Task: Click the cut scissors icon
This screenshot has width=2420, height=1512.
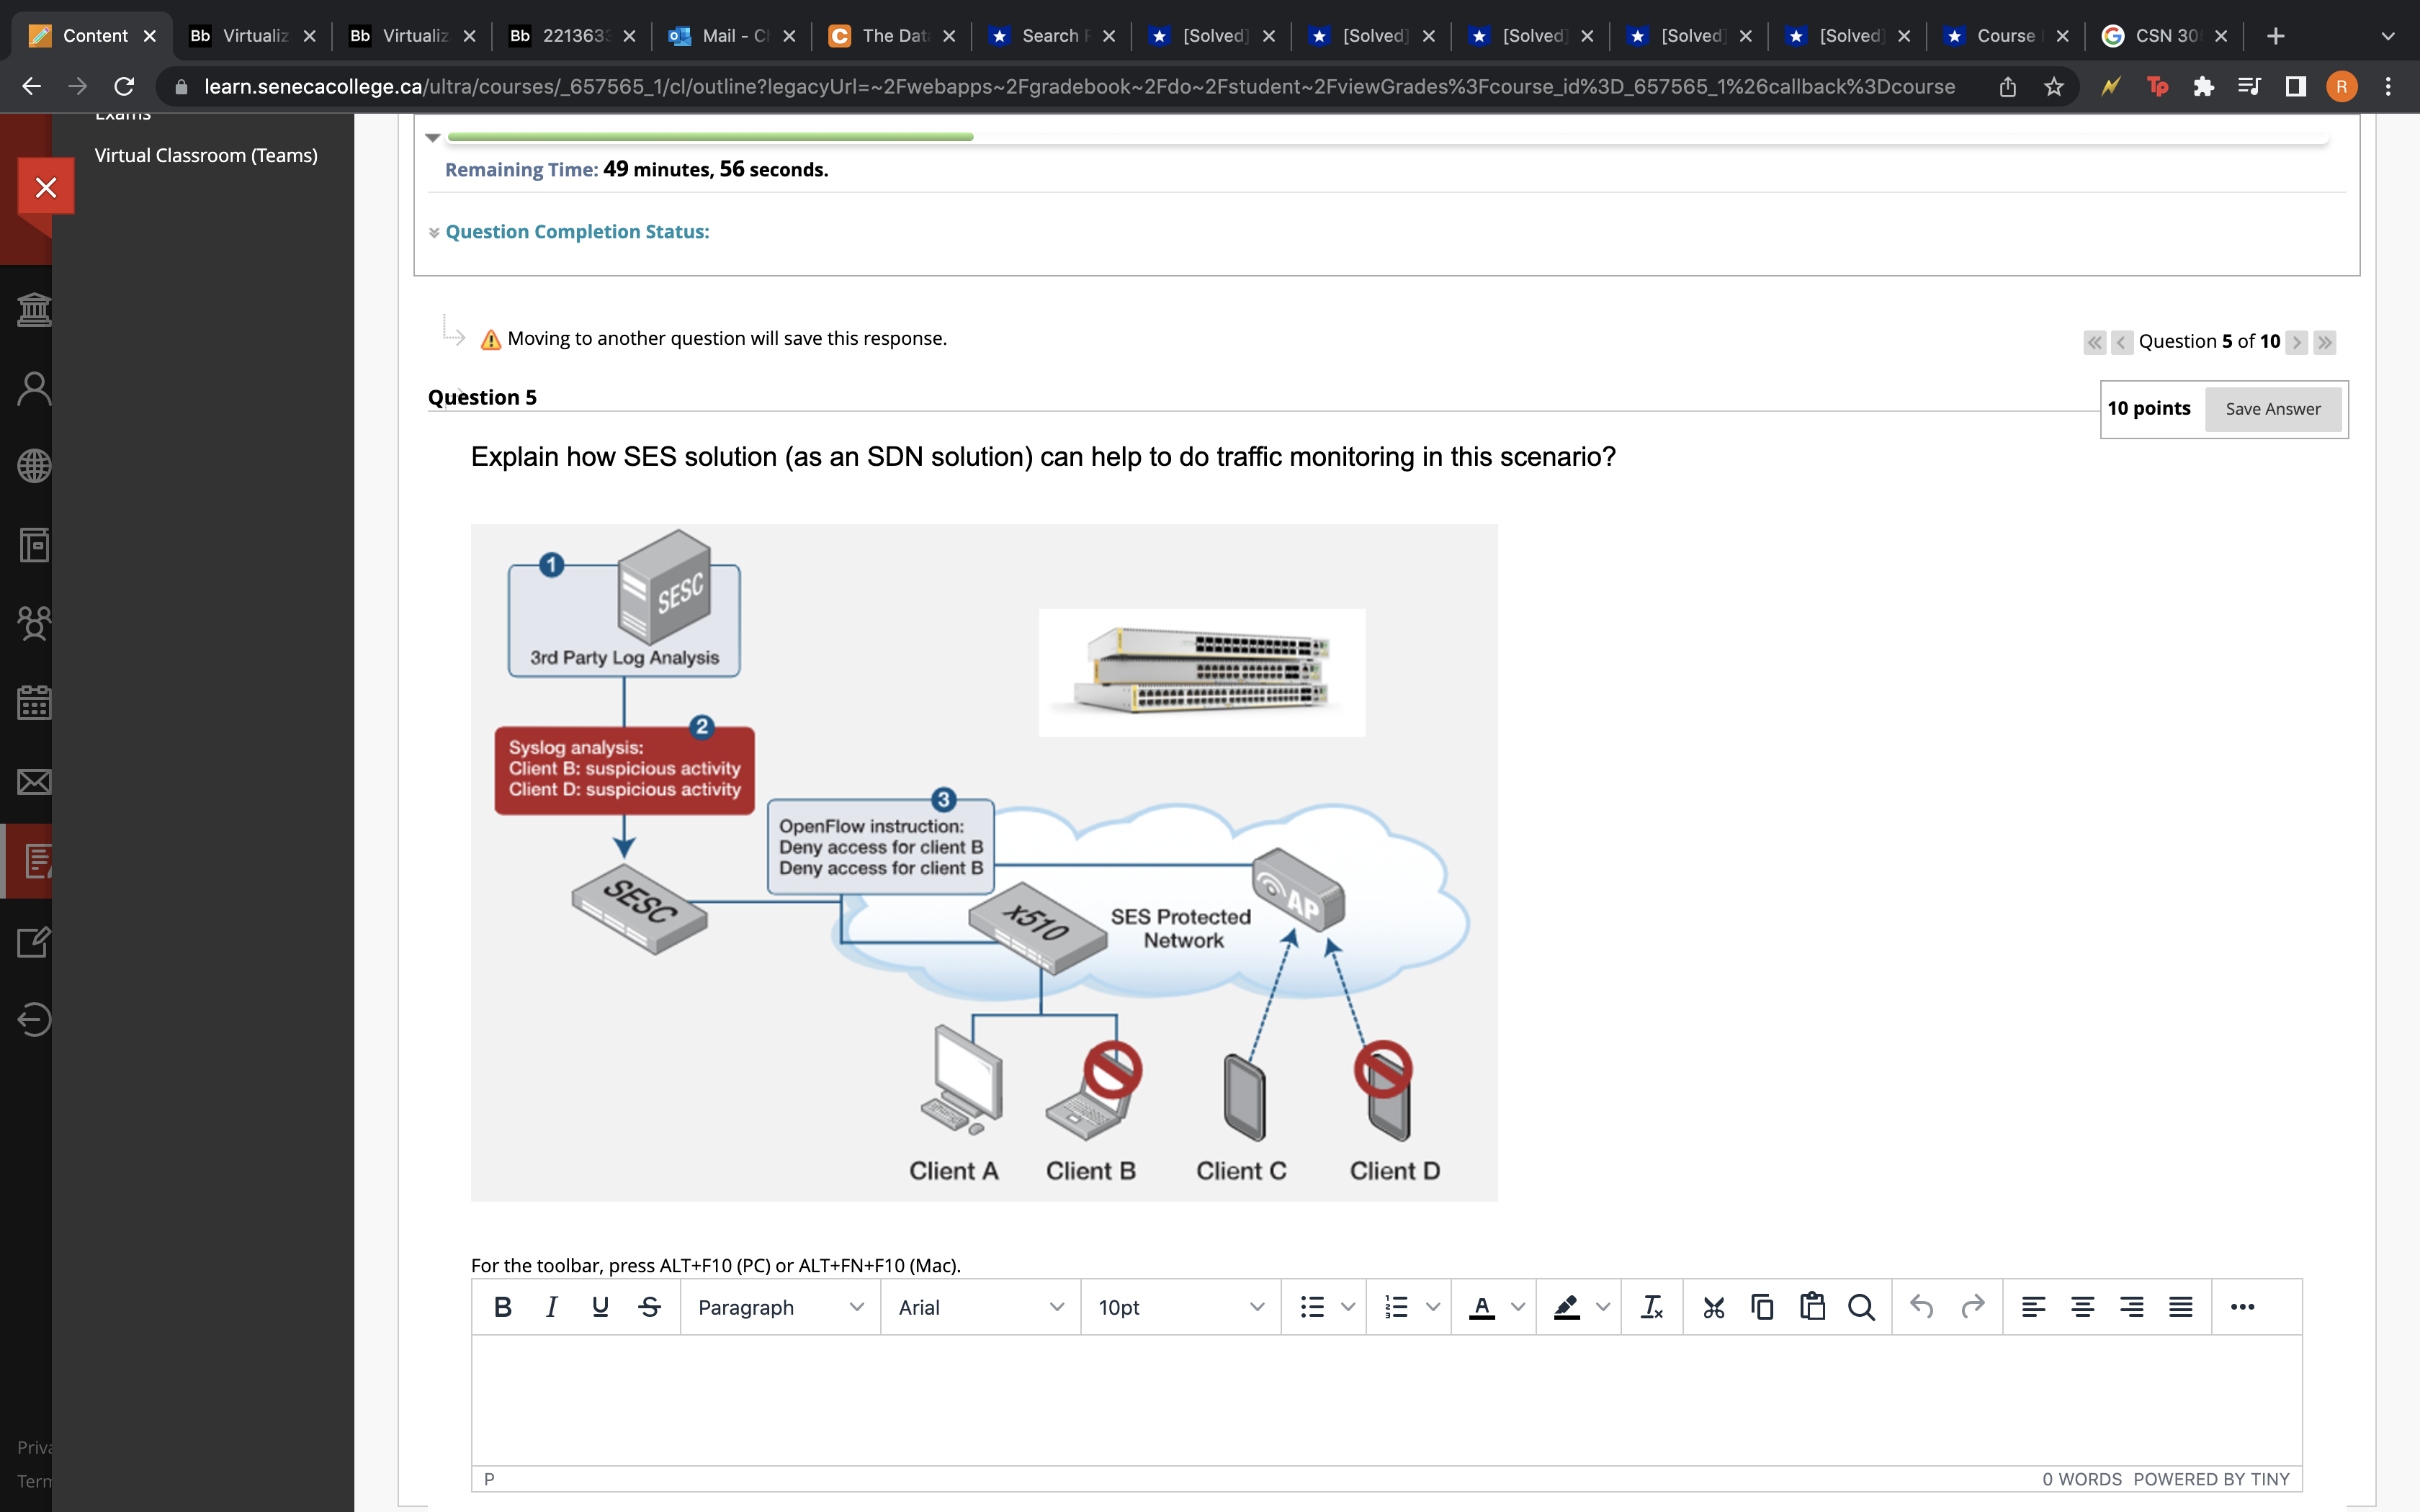Action: point(1713,1307)
